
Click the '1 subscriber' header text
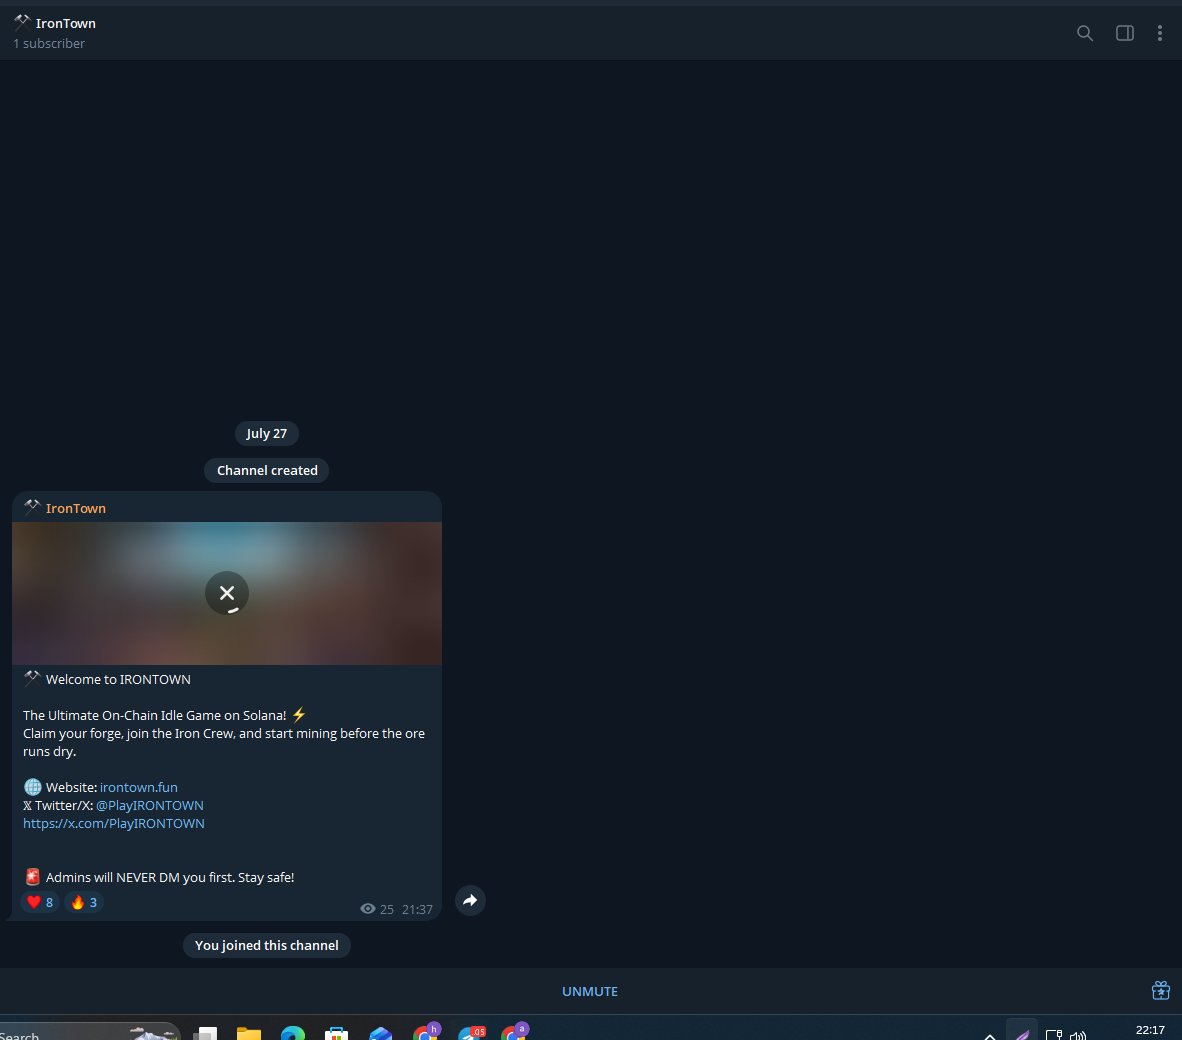[49, 44]
